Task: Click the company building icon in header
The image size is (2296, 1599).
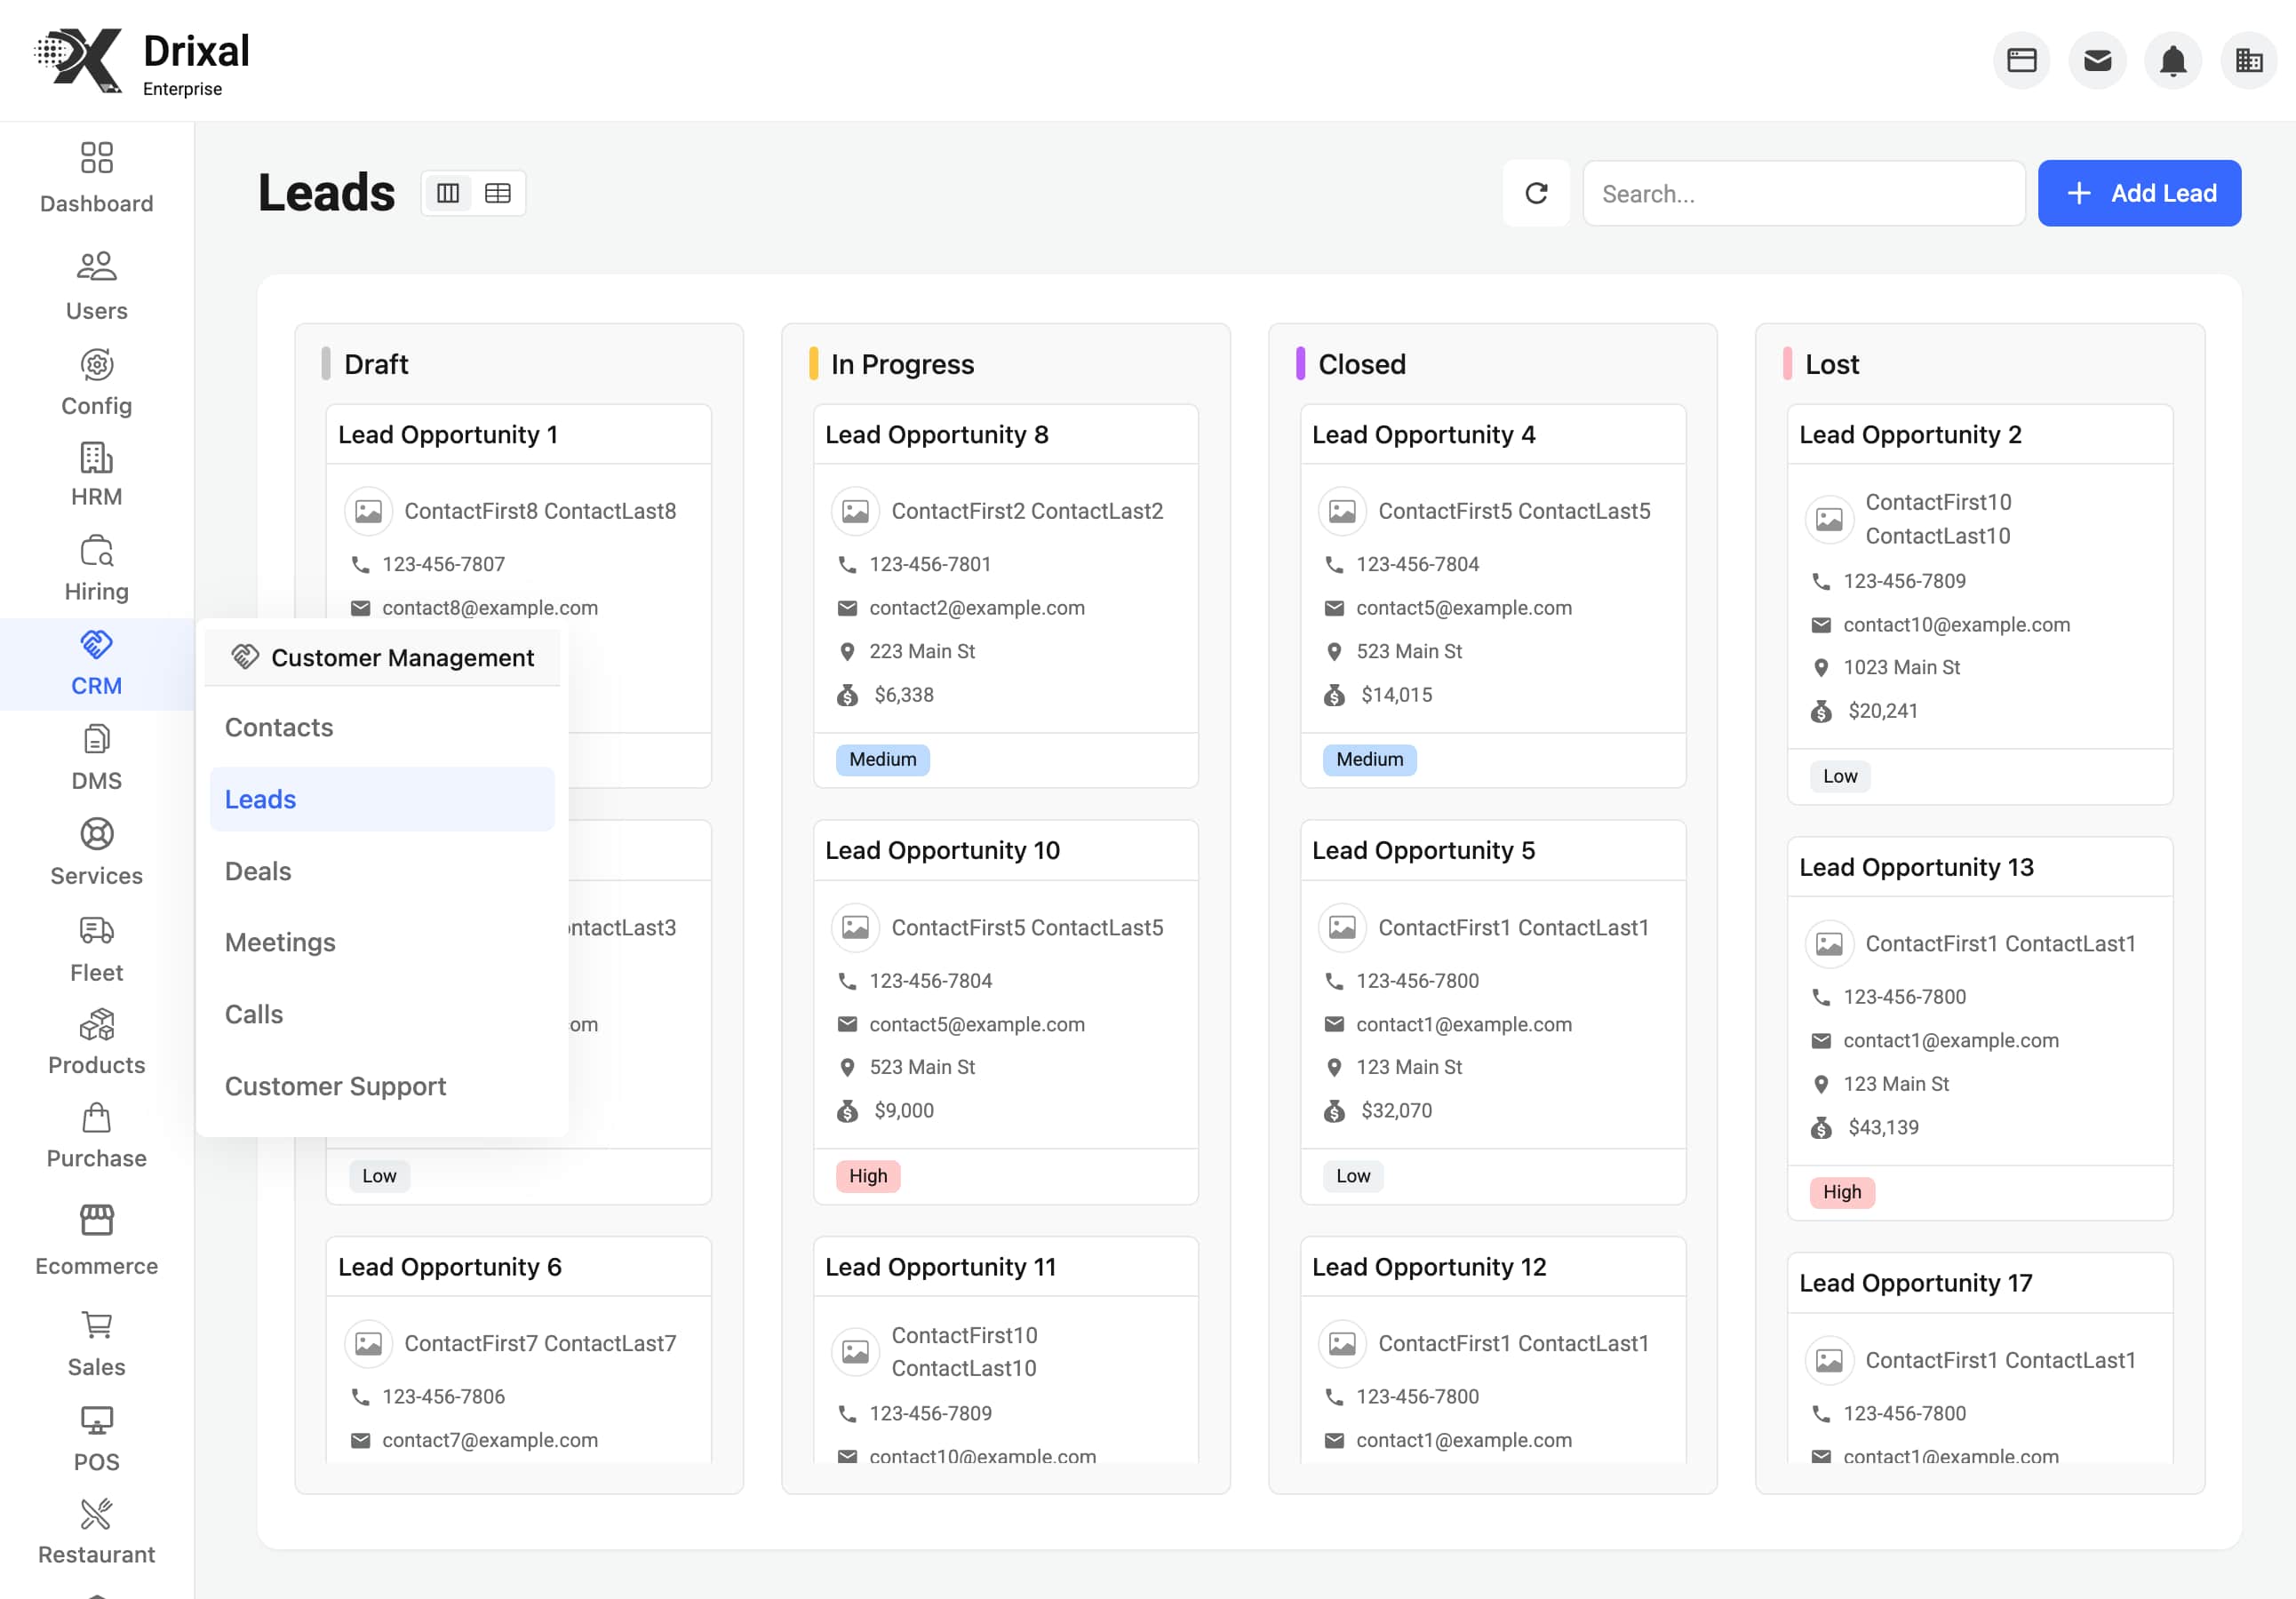Action: (2248, 61)
